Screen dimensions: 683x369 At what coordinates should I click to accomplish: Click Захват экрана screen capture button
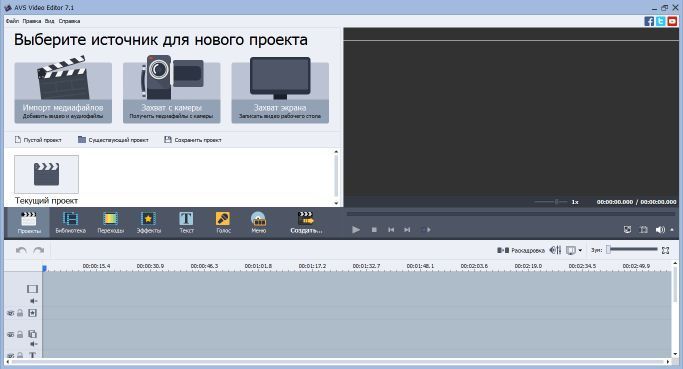tap(280, 92)
